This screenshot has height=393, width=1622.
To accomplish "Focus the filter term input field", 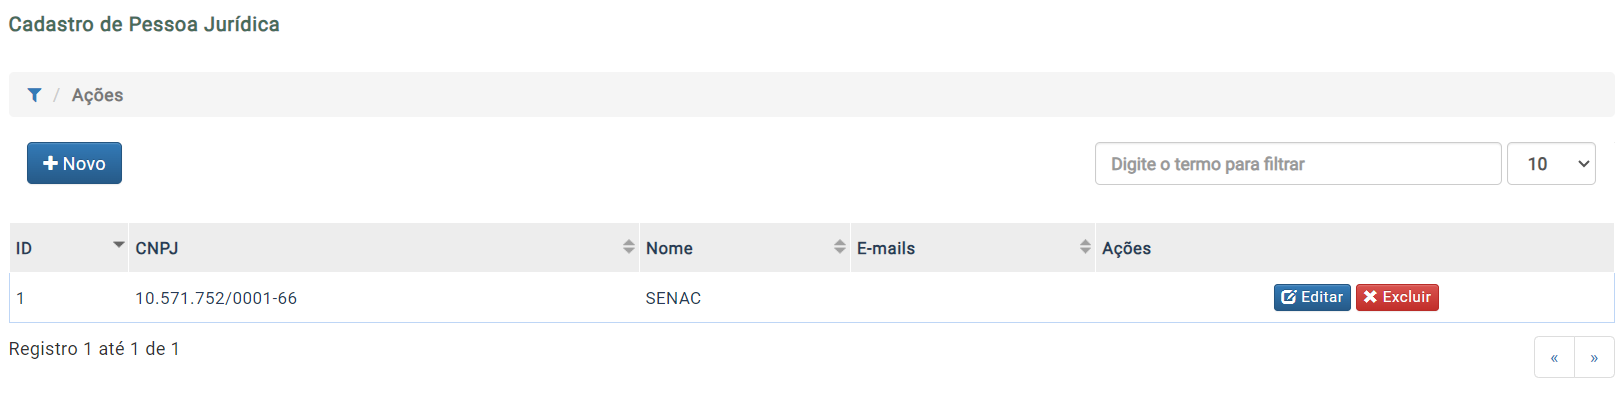I will 1298,164.
